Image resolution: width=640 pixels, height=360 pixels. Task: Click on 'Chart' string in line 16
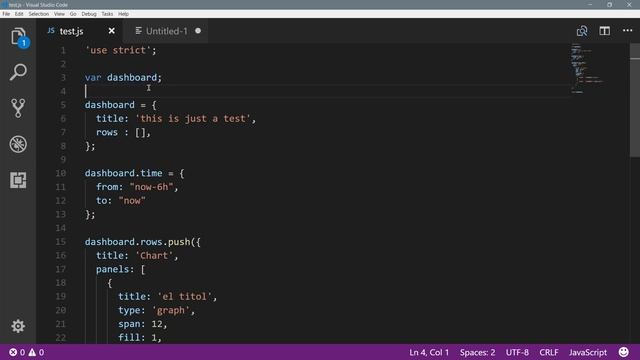154,256
